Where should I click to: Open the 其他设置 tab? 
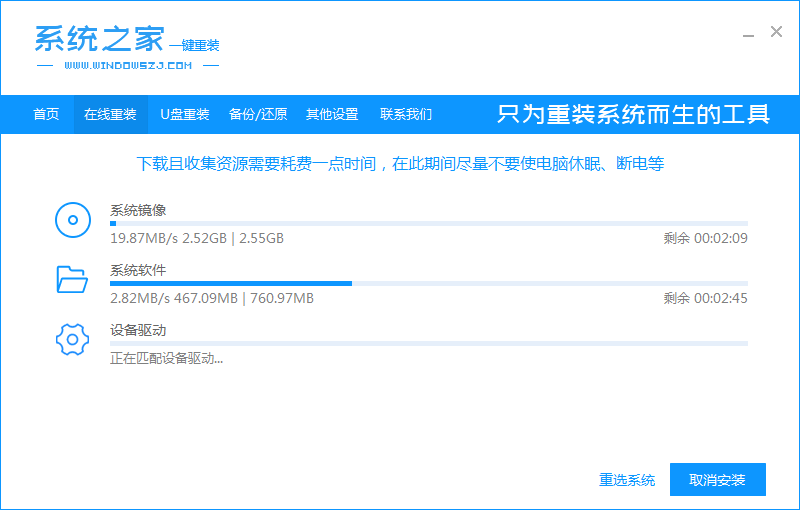[332, 114]
